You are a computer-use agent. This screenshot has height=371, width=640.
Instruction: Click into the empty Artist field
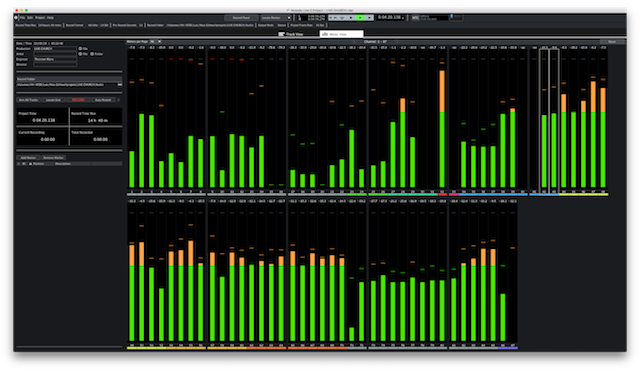point(55,54)
